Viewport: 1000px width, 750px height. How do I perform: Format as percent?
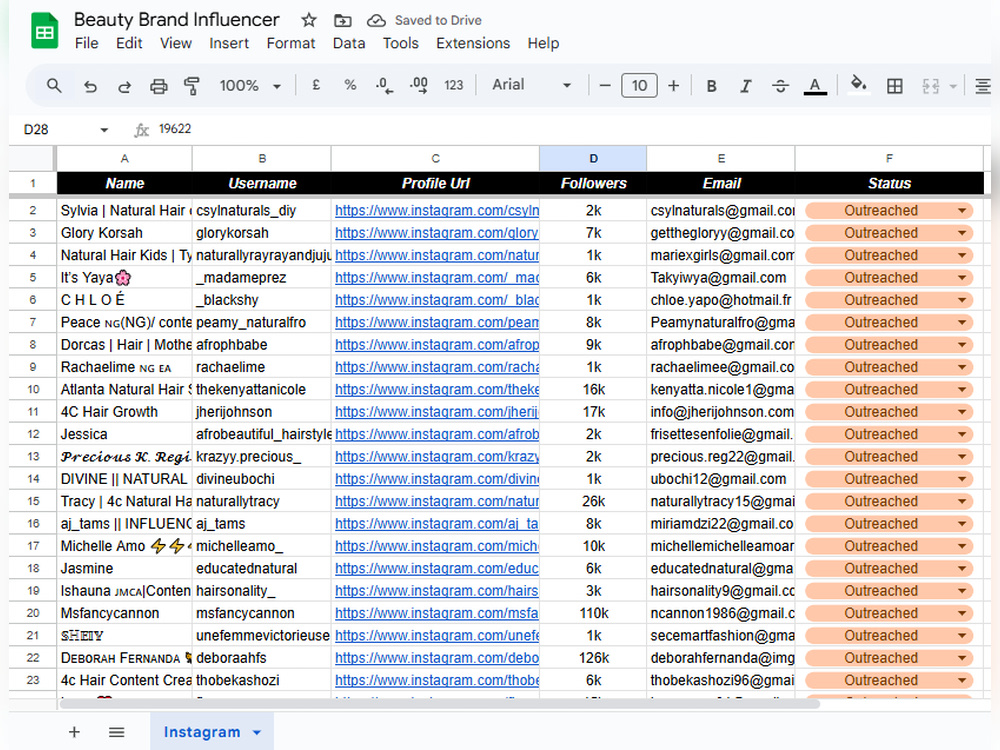click(x=350, y=85)
